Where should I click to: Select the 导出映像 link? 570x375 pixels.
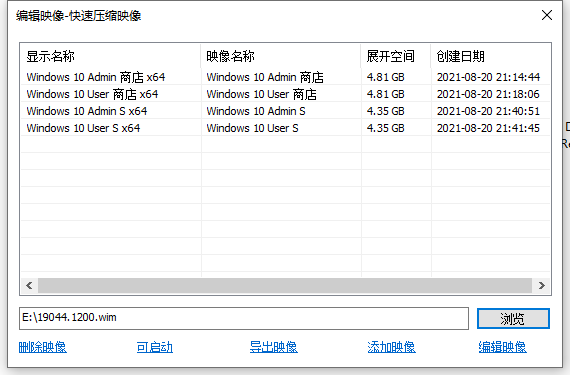pyautogui.click(x=273, y=347)
